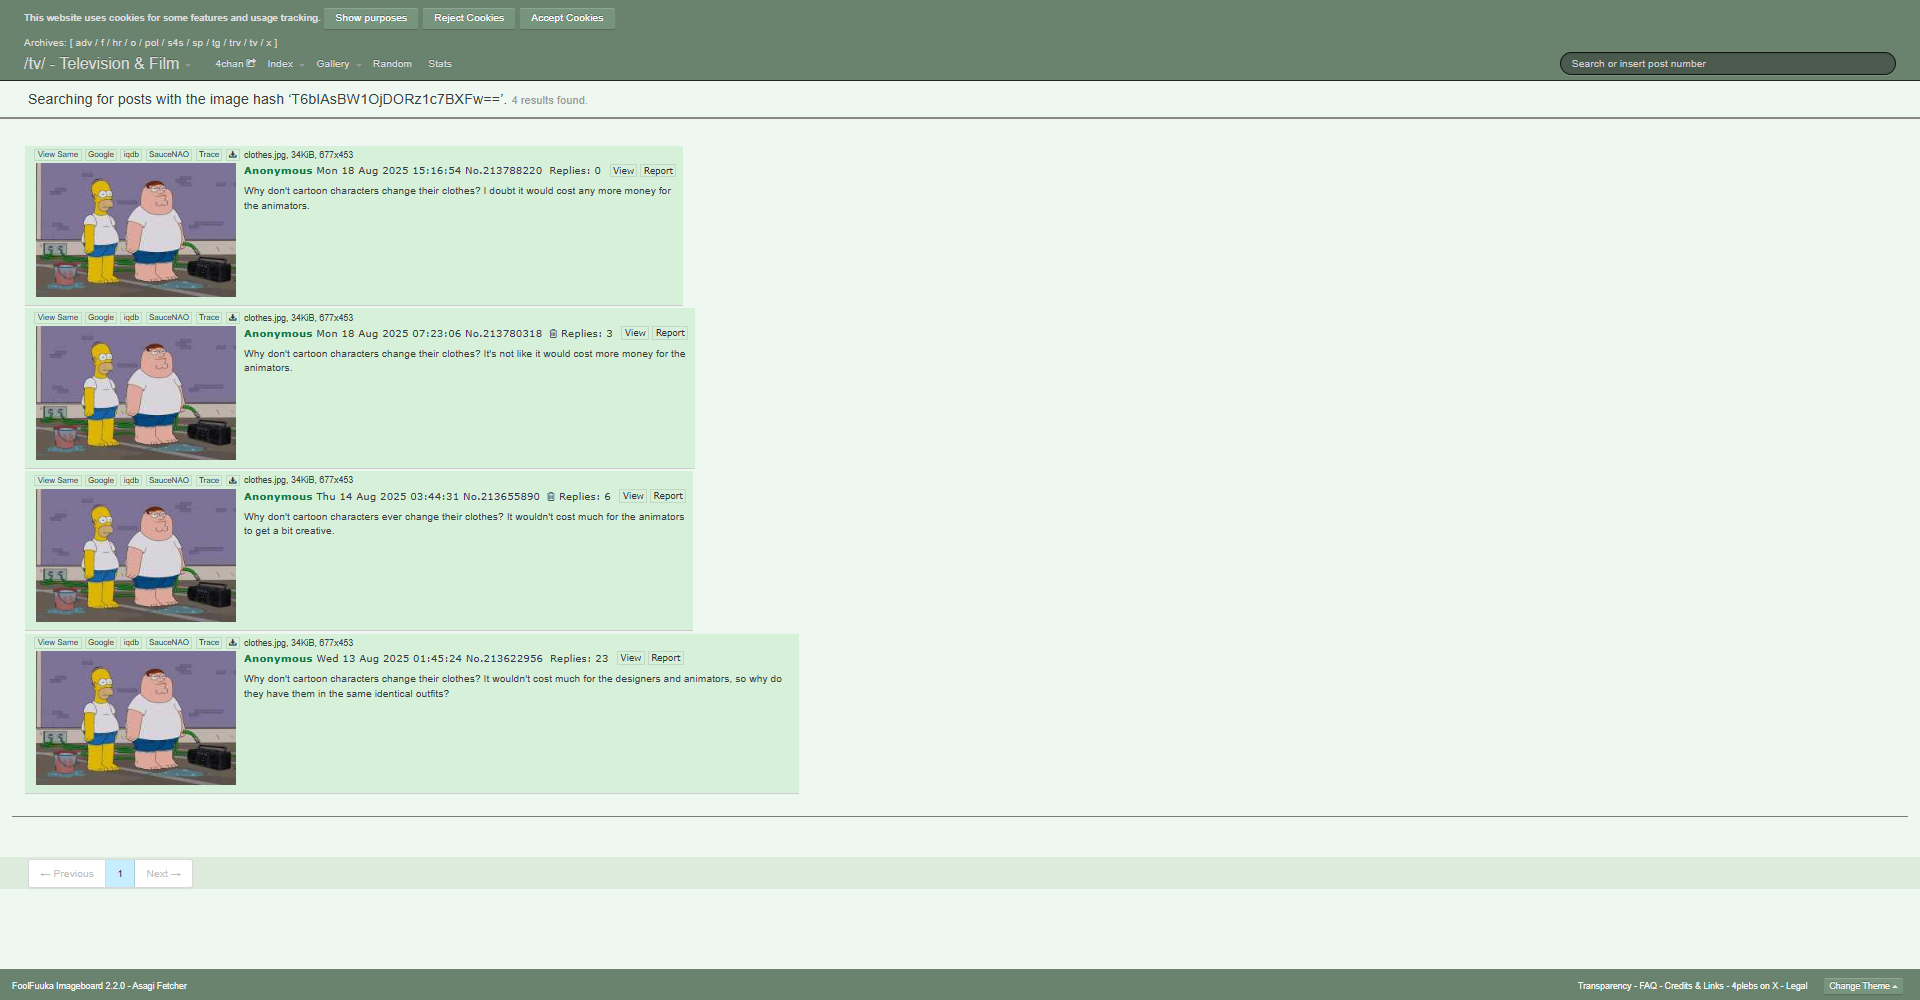This screenshot has height=1000, width=1920.
Task: Download image of post No.213655890
Action: 233,481
